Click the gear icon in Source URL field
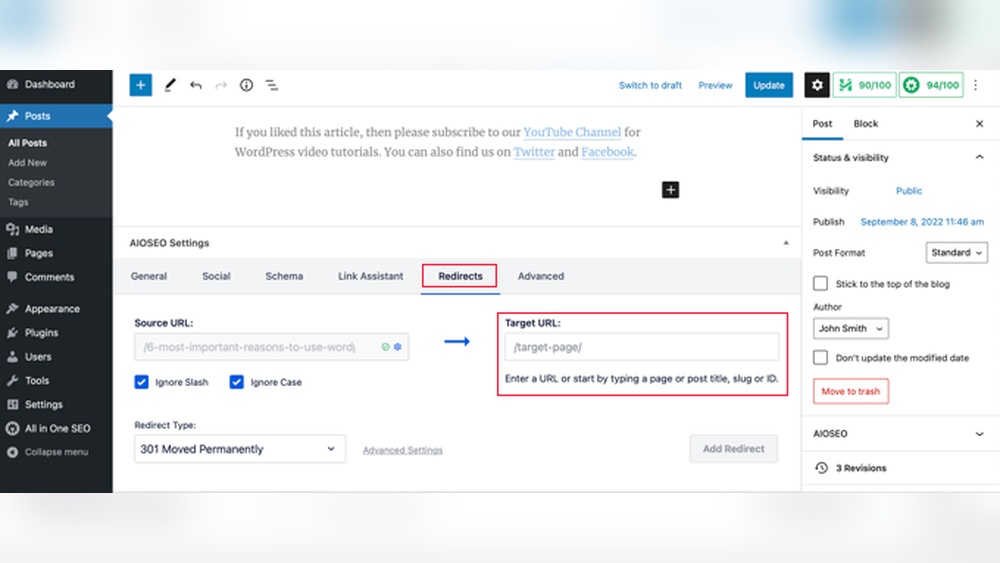The width and height of the screenshot is (1000, 563). point(397,347)
